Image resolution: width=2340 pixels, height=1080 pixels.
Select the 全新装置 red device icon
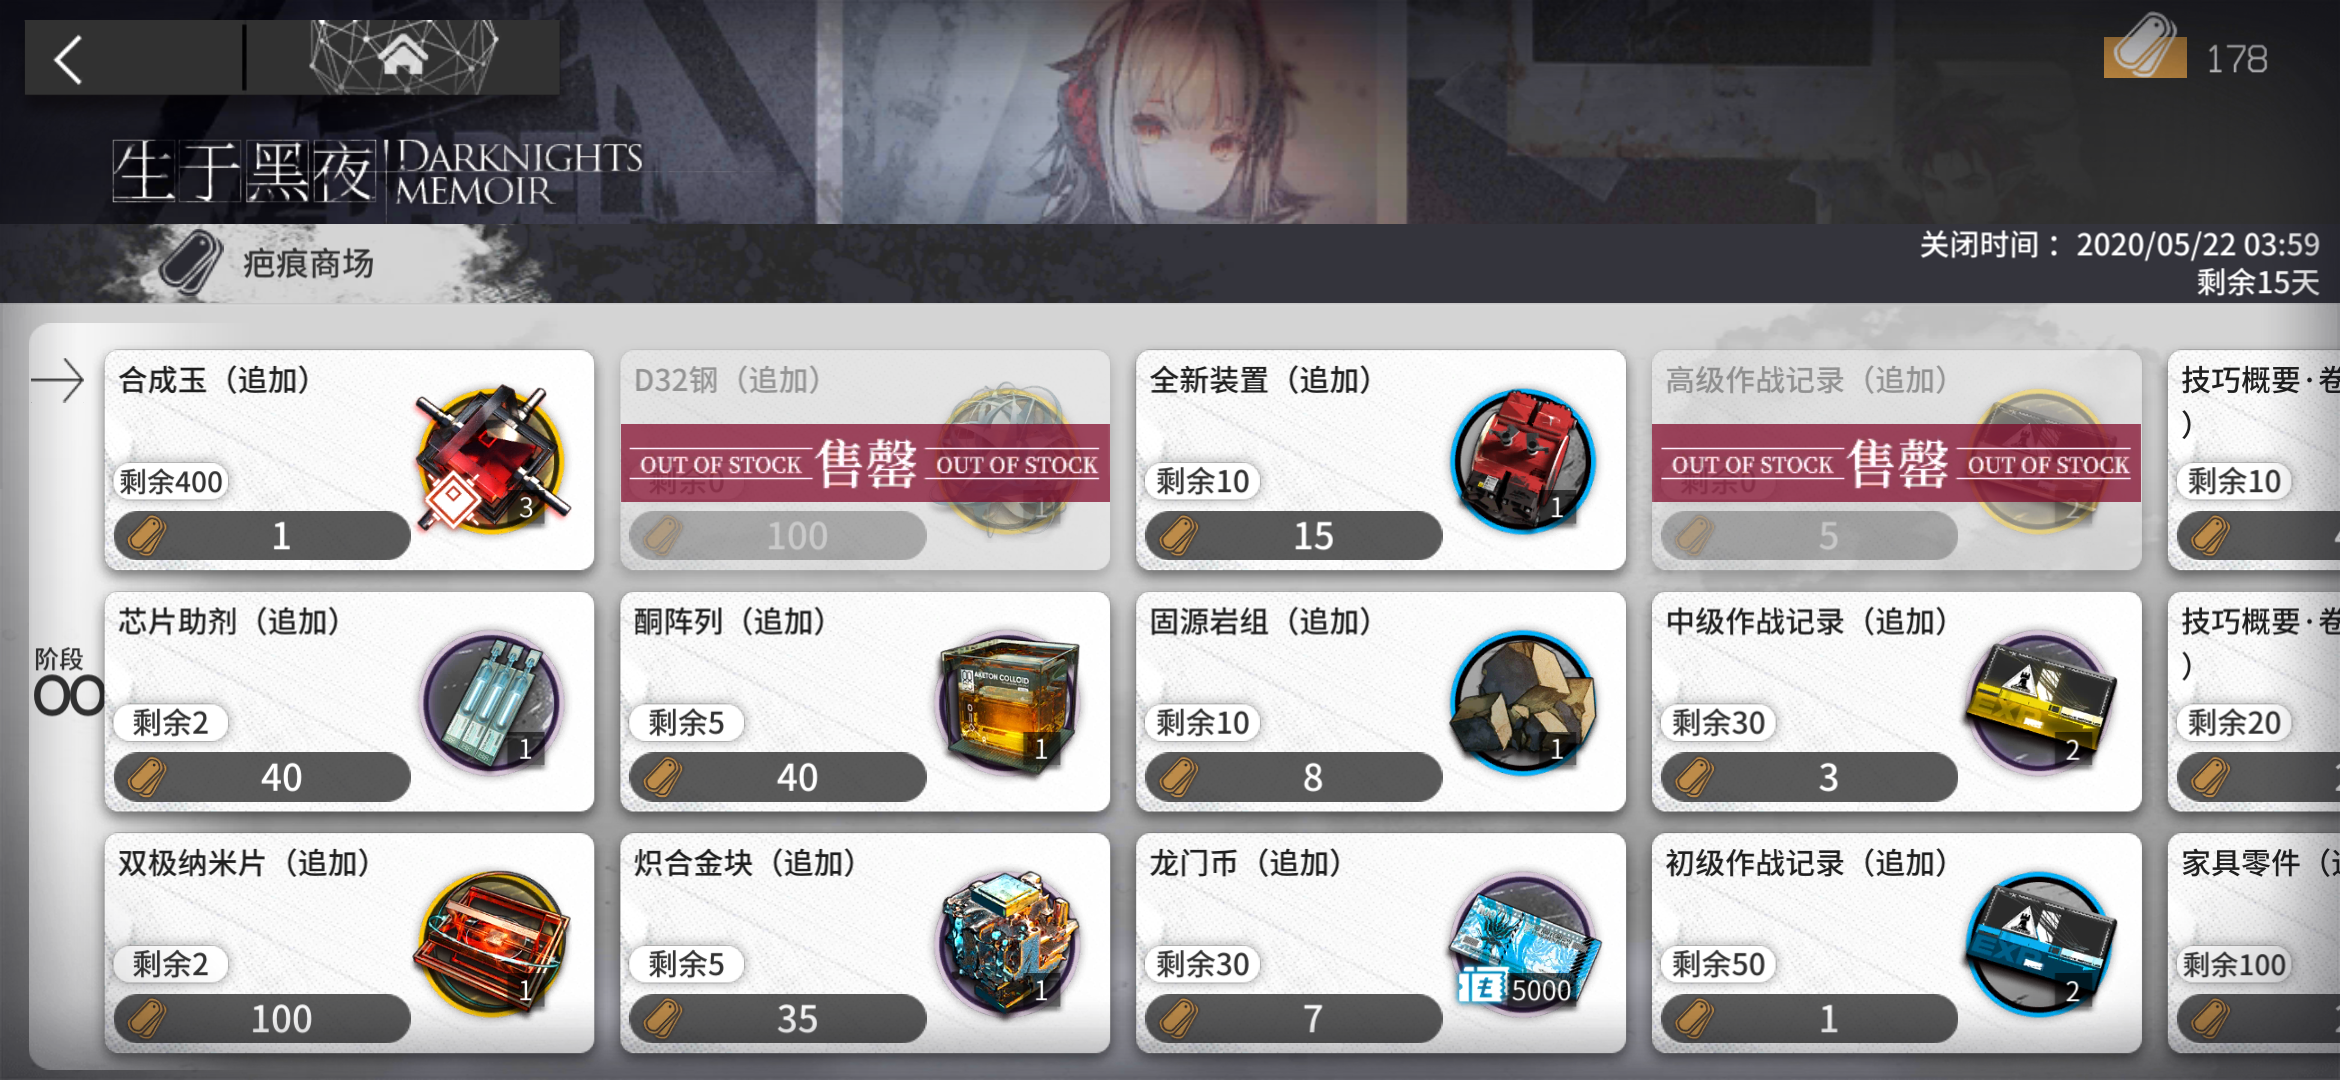tap(1522, 460)
